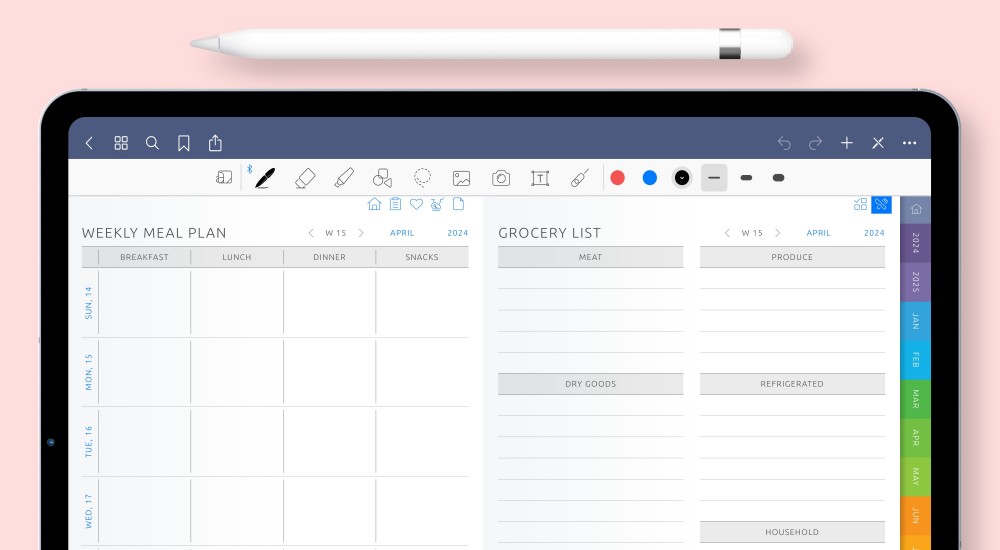Viewport: 1000px width, 550px height.
Task: Open the MON, 15 day link
Action: [89, 373]
